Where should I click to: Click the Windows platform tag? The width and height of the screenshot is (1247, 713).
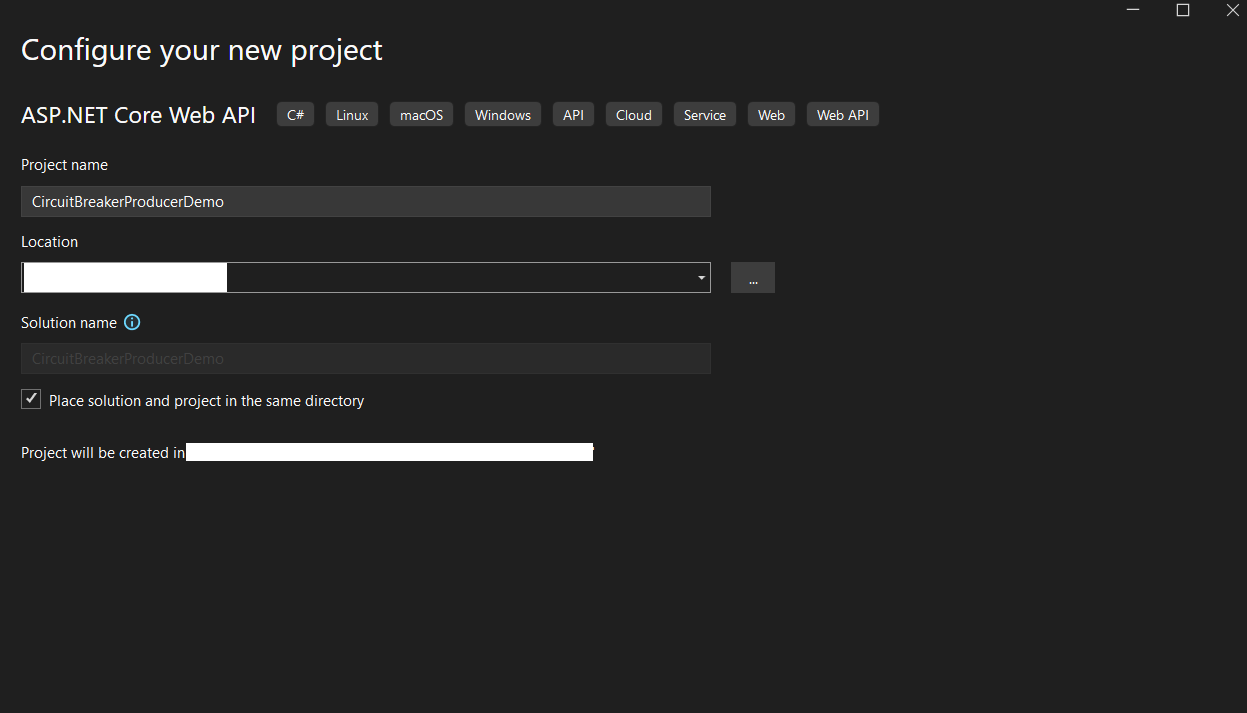click(502, 114)
